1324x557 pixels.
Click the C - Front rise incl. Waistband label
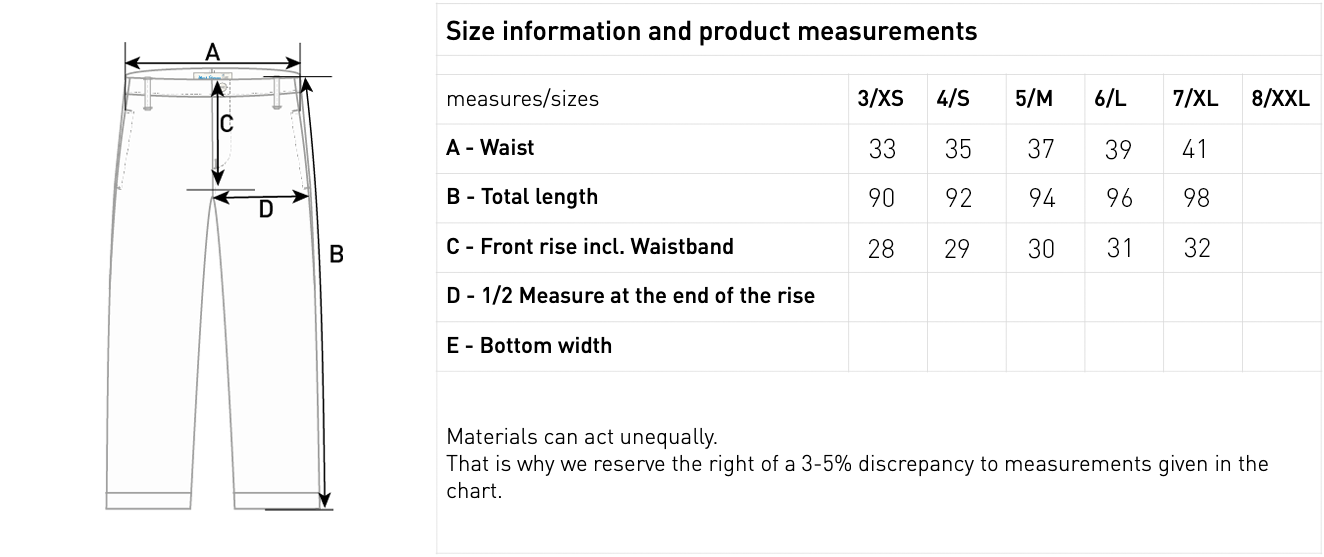click(x=590, y=246)
